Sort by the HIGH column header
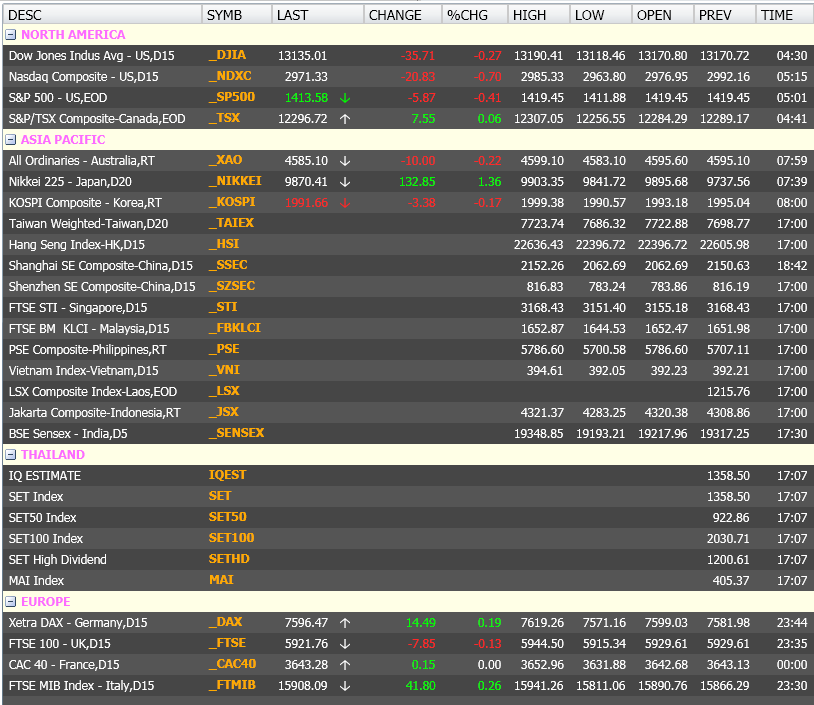Viewport: 814px width, 705px height. tap(539, 15)
